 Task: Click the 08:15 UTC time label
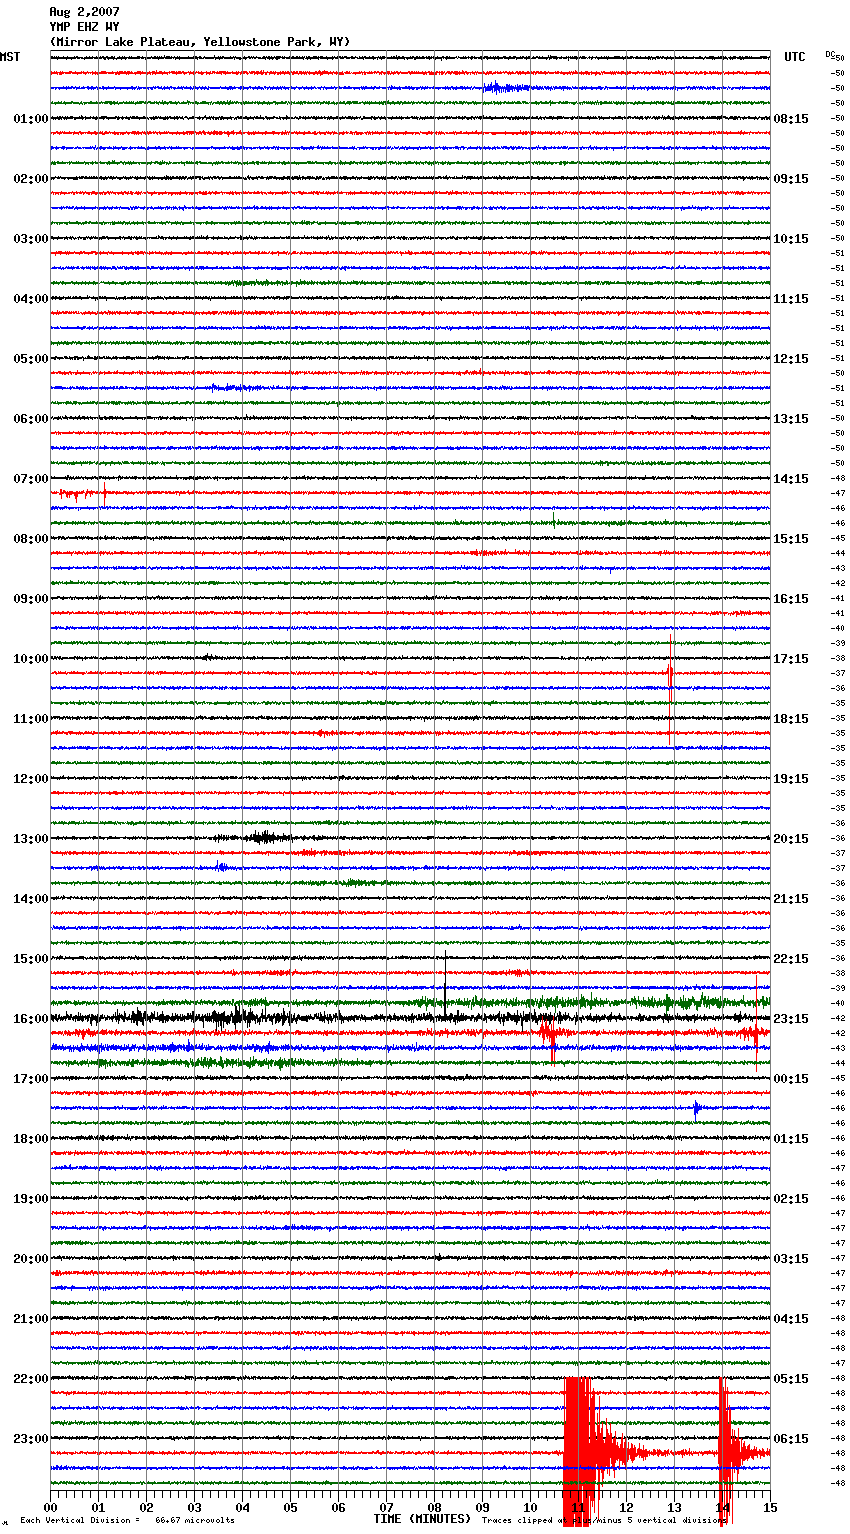[791, 119]
